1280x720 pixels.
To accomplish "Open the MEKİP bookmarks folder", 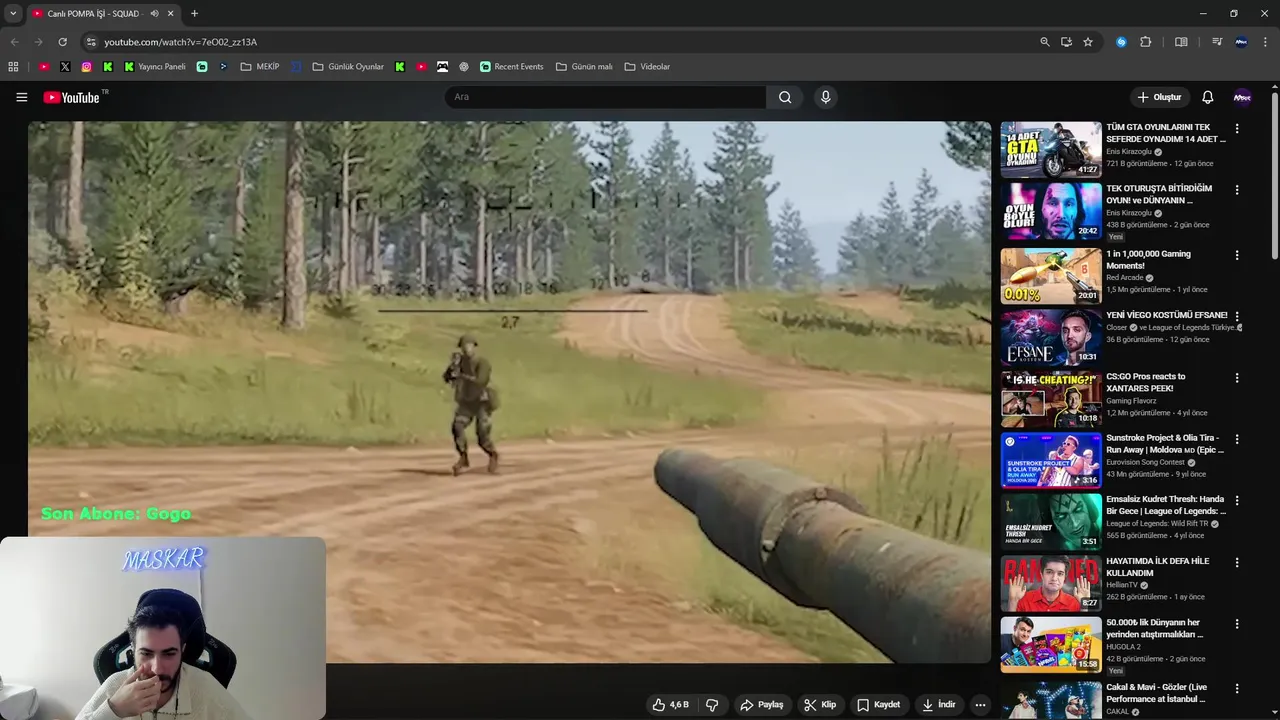I will (260, 67).
